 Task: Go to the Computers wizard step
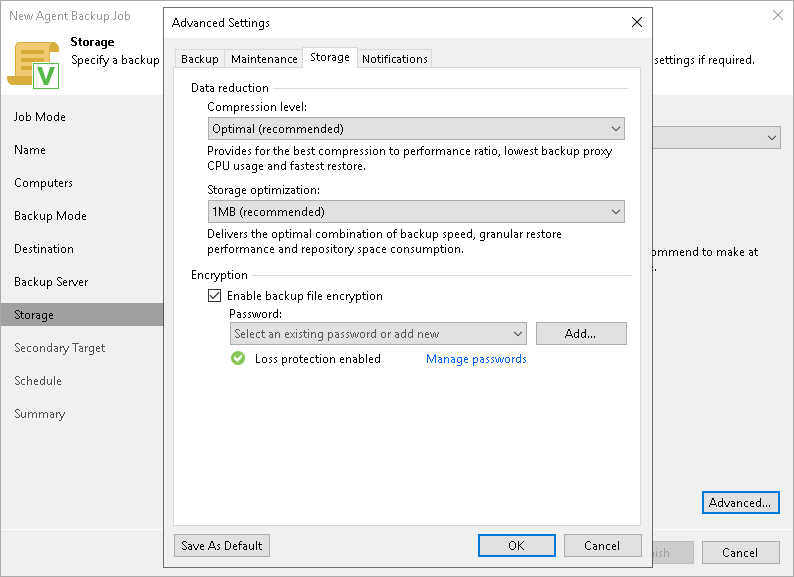pyautogui.click(x=43, y=183)
